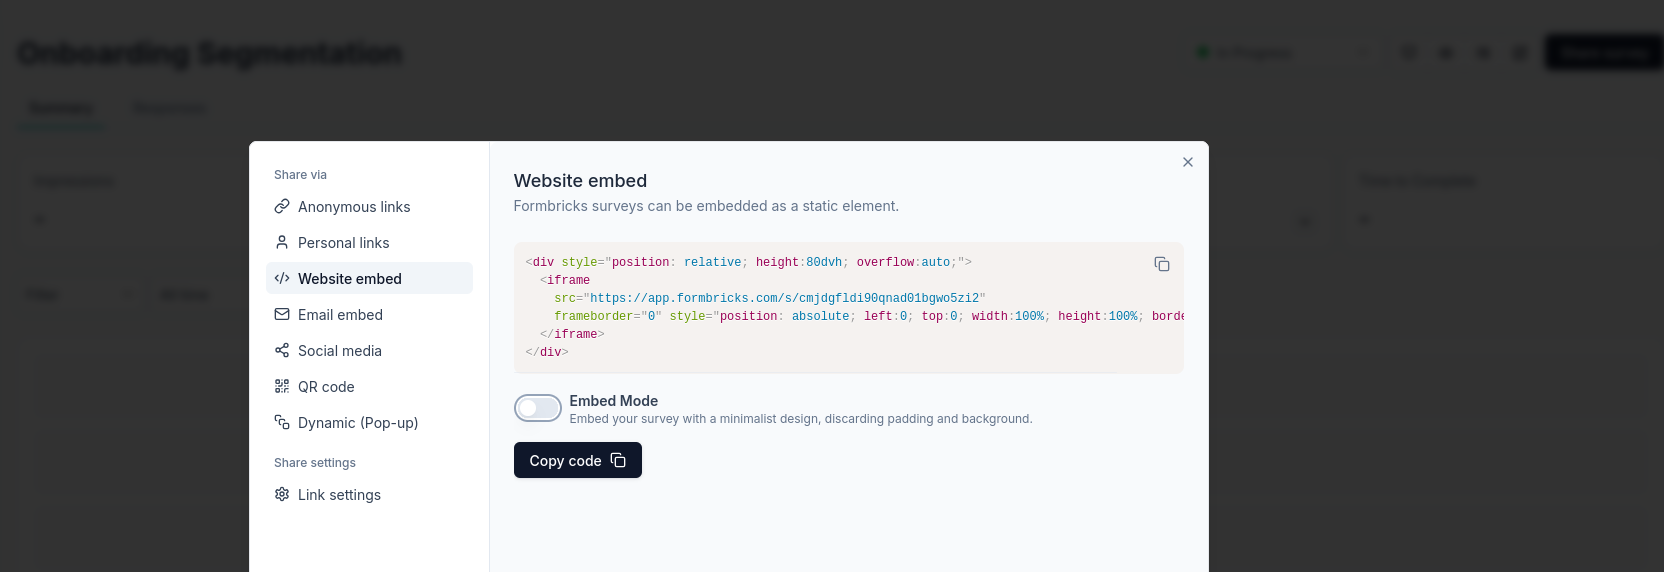Open the Anonymous links share option

tap(354, 207)
